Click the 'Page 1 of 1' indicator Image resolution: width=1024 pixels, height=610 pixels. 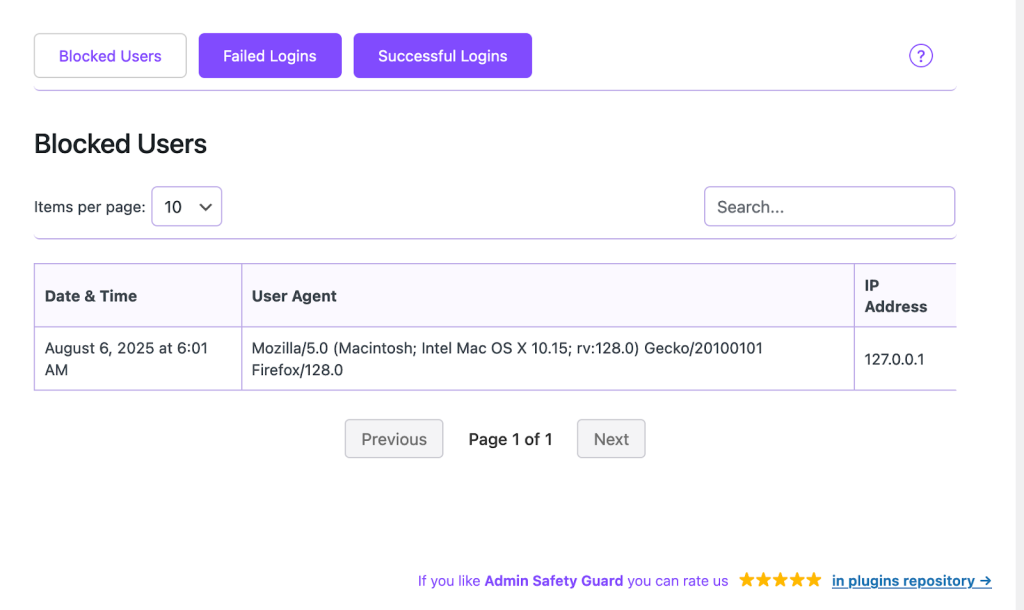click(x=510, y=439)
